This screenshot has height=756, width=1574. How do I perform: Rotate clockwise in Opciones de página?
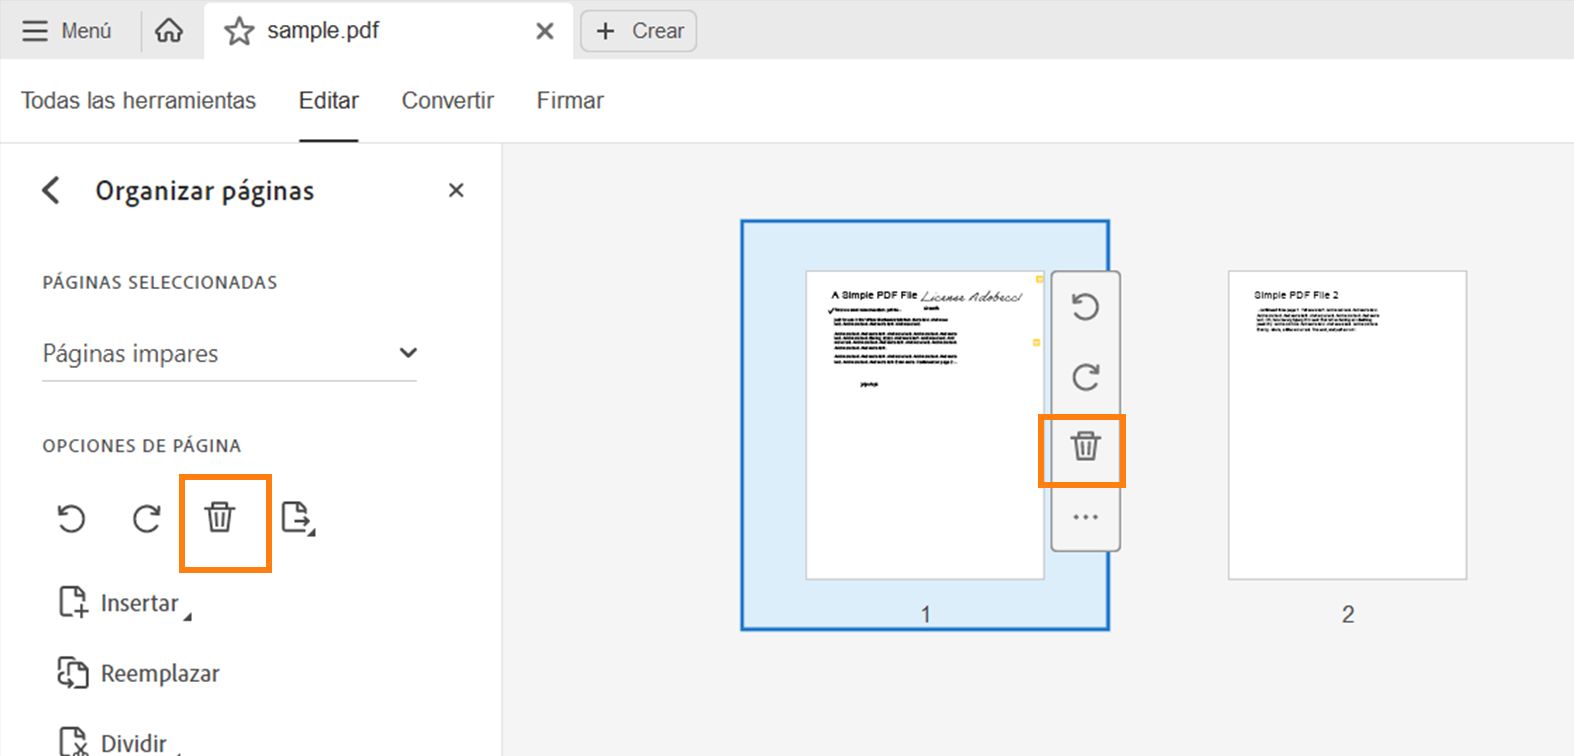click(x=147, y=518)
